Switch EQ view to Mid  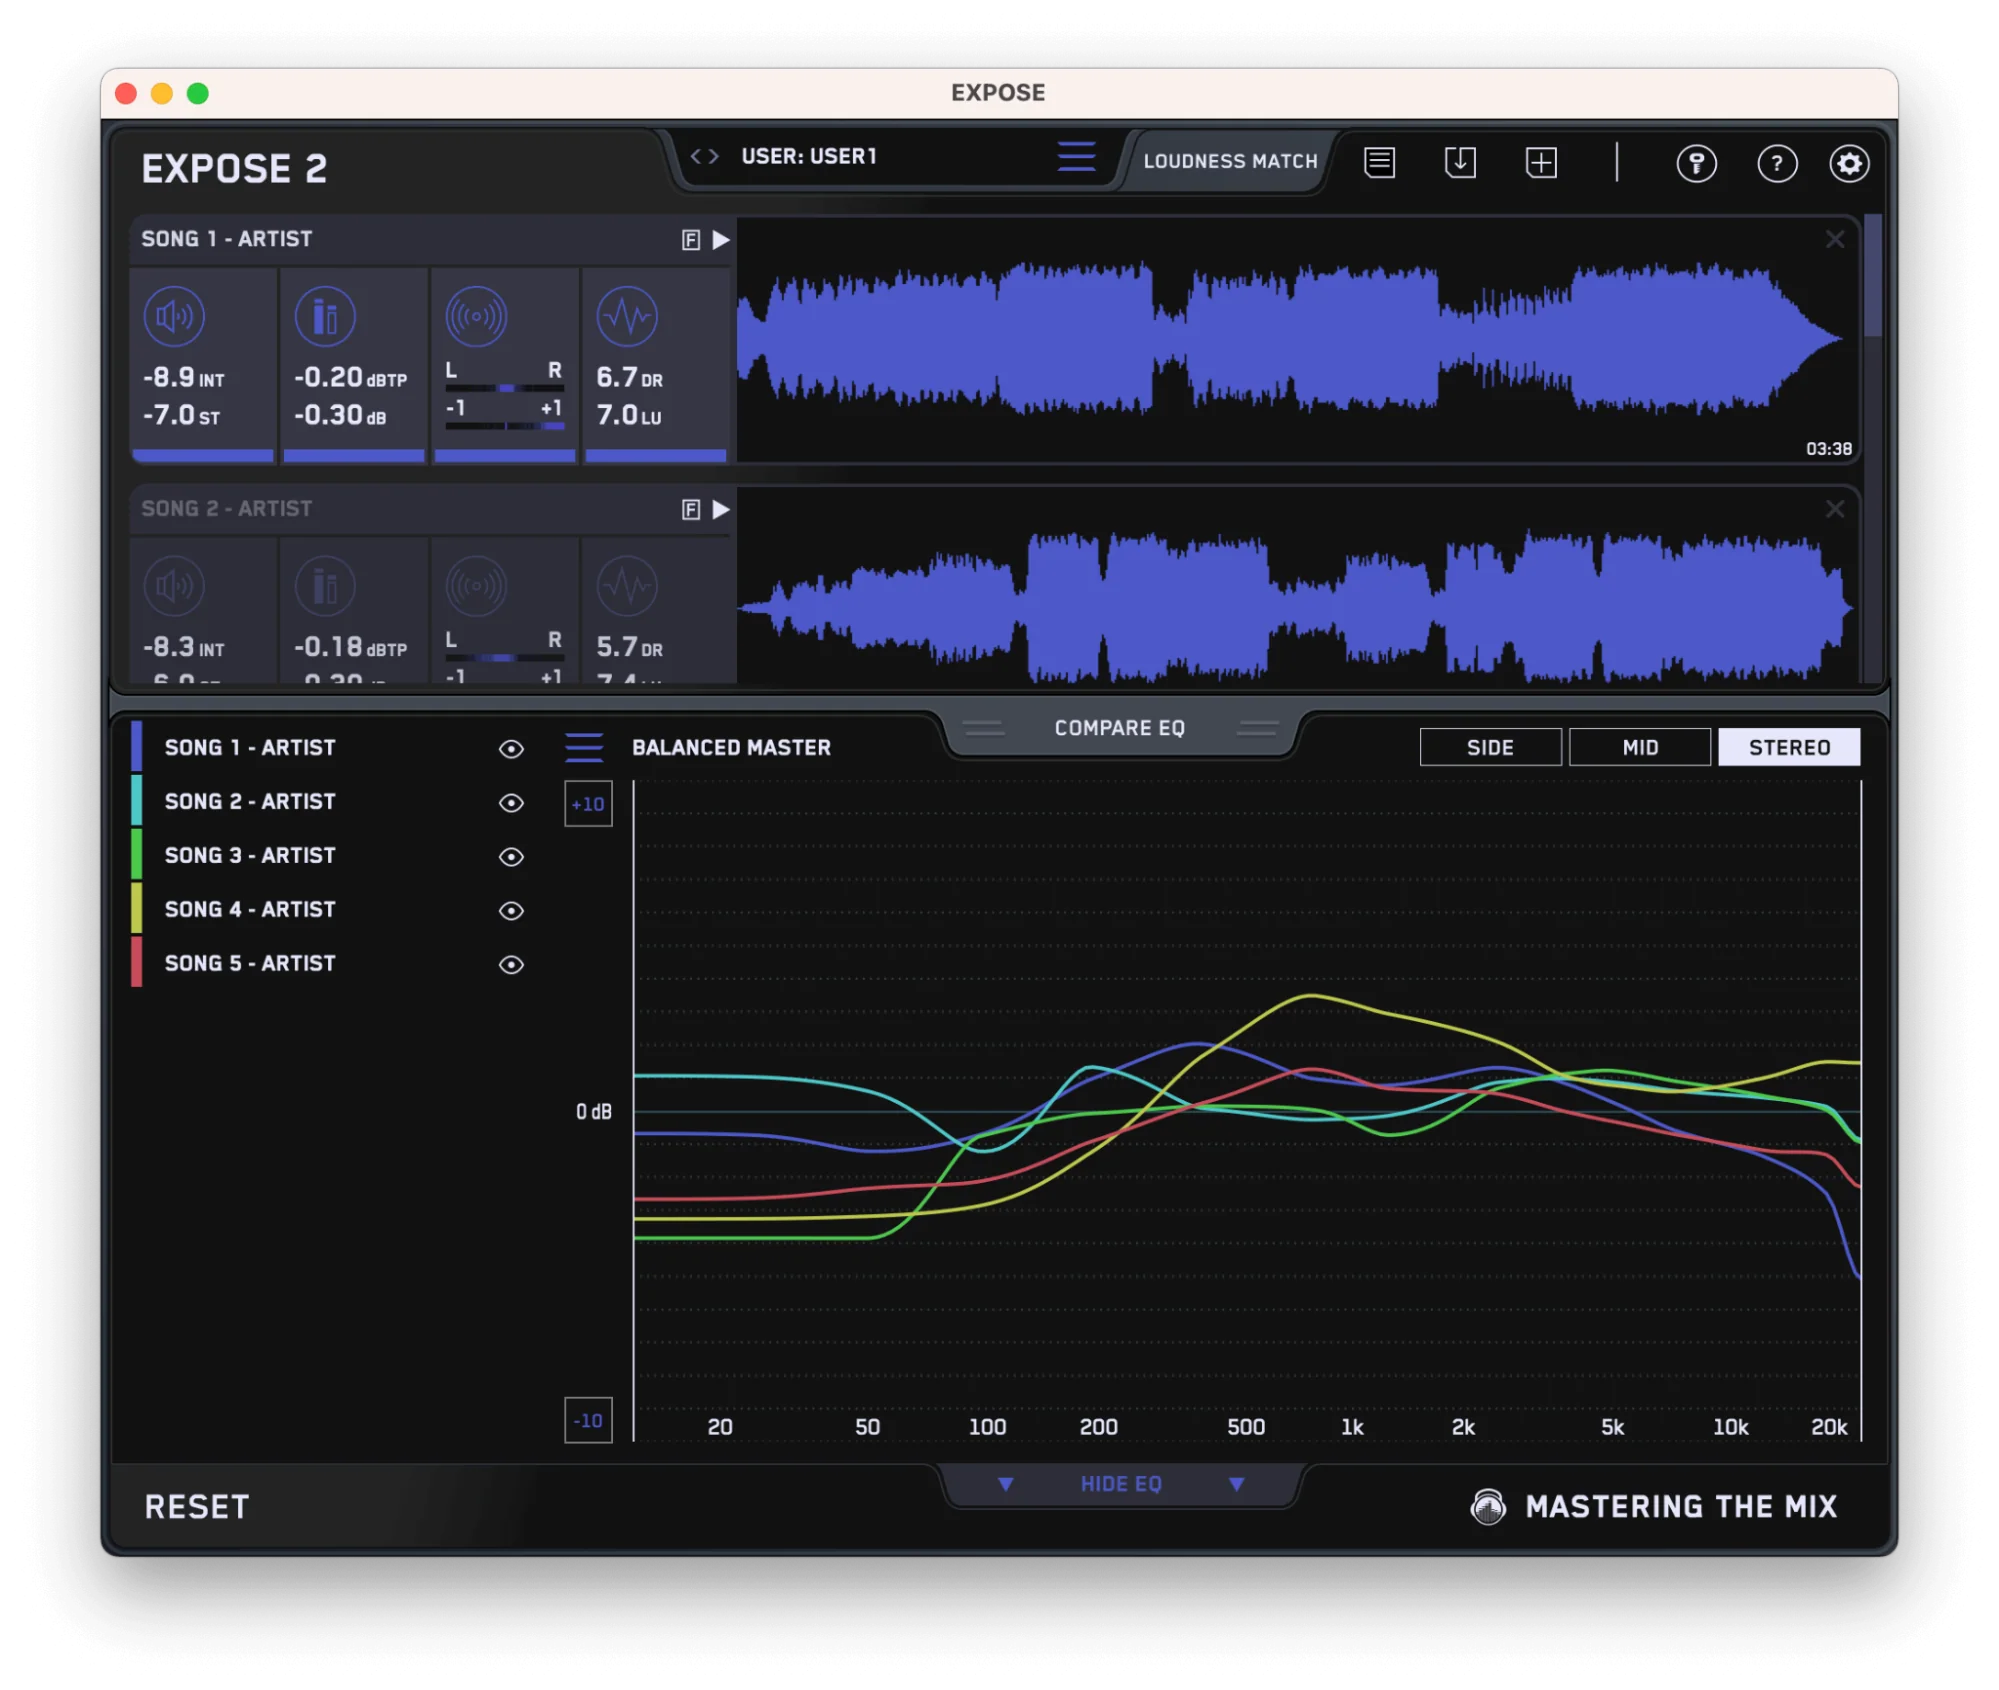click(x=1640, y=747)
